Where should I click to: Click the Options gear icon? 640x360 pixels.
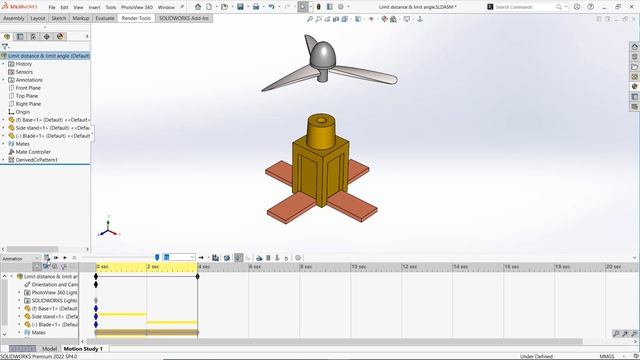pyautogui.click(x=341, y=7)
